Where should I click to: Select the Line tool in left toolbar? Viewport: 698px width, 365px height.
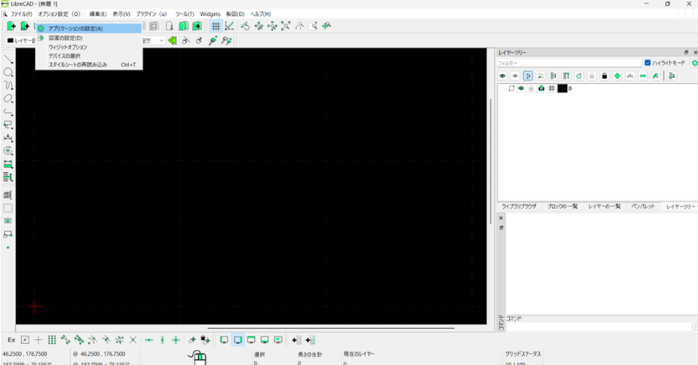(8, 59)
